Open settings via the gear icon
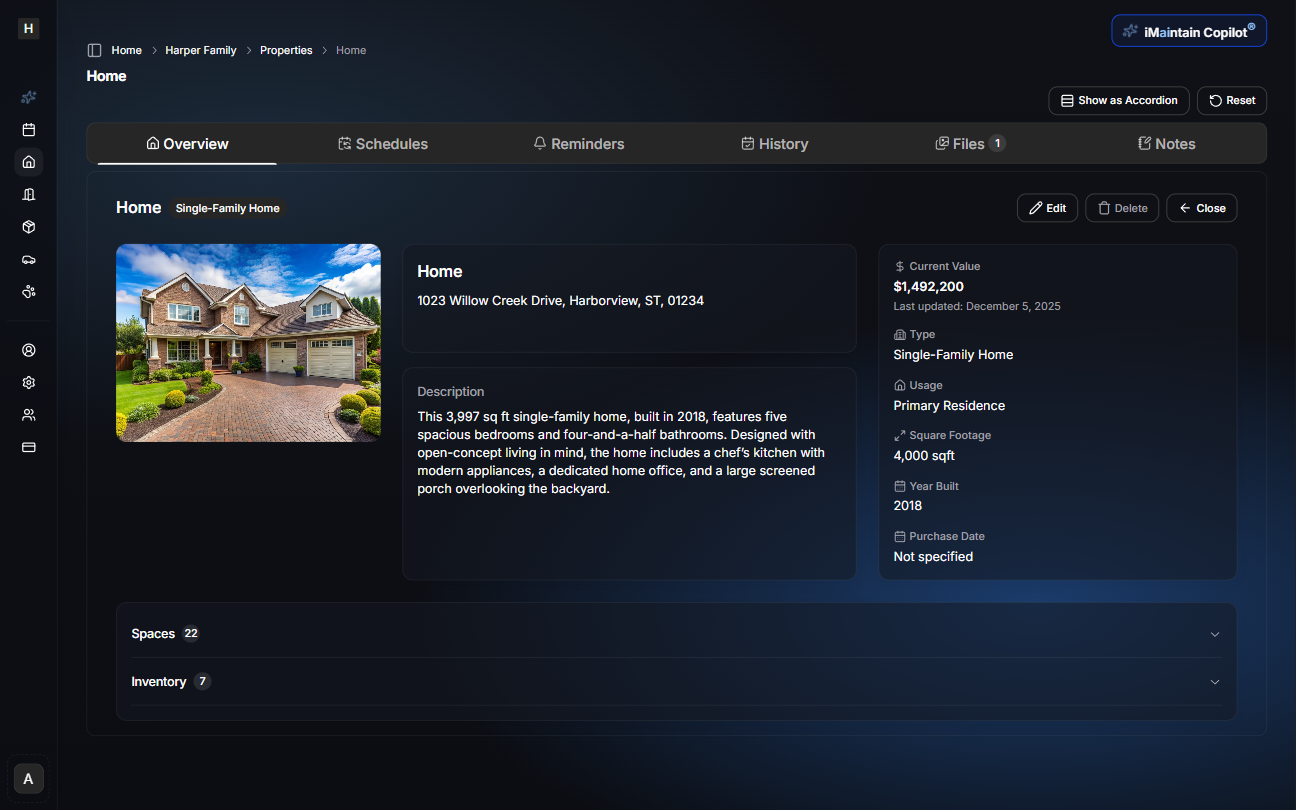The height and width of the screenshot is (810, 1296). (x=28, y=382)
